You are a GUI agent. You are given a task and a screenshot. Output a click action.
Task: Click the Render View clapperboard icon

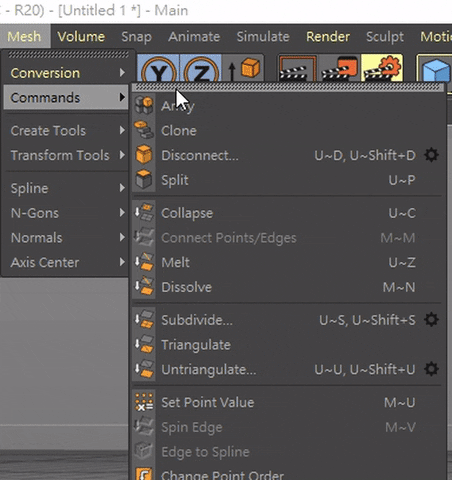(297, 69)
